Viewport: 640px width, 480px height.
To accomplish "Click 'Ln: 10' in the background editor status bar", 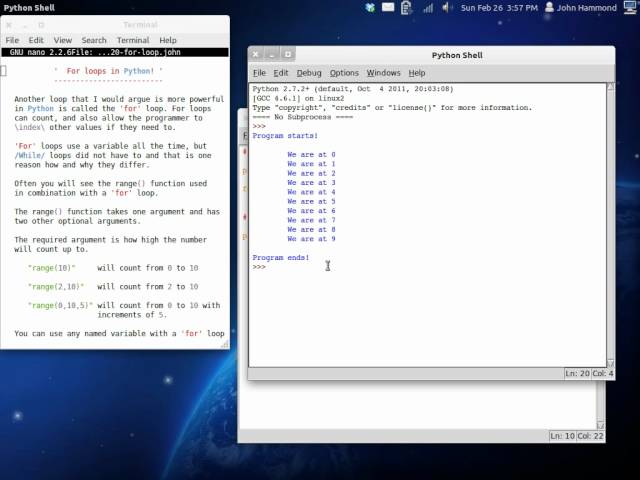I will point(562,436).
